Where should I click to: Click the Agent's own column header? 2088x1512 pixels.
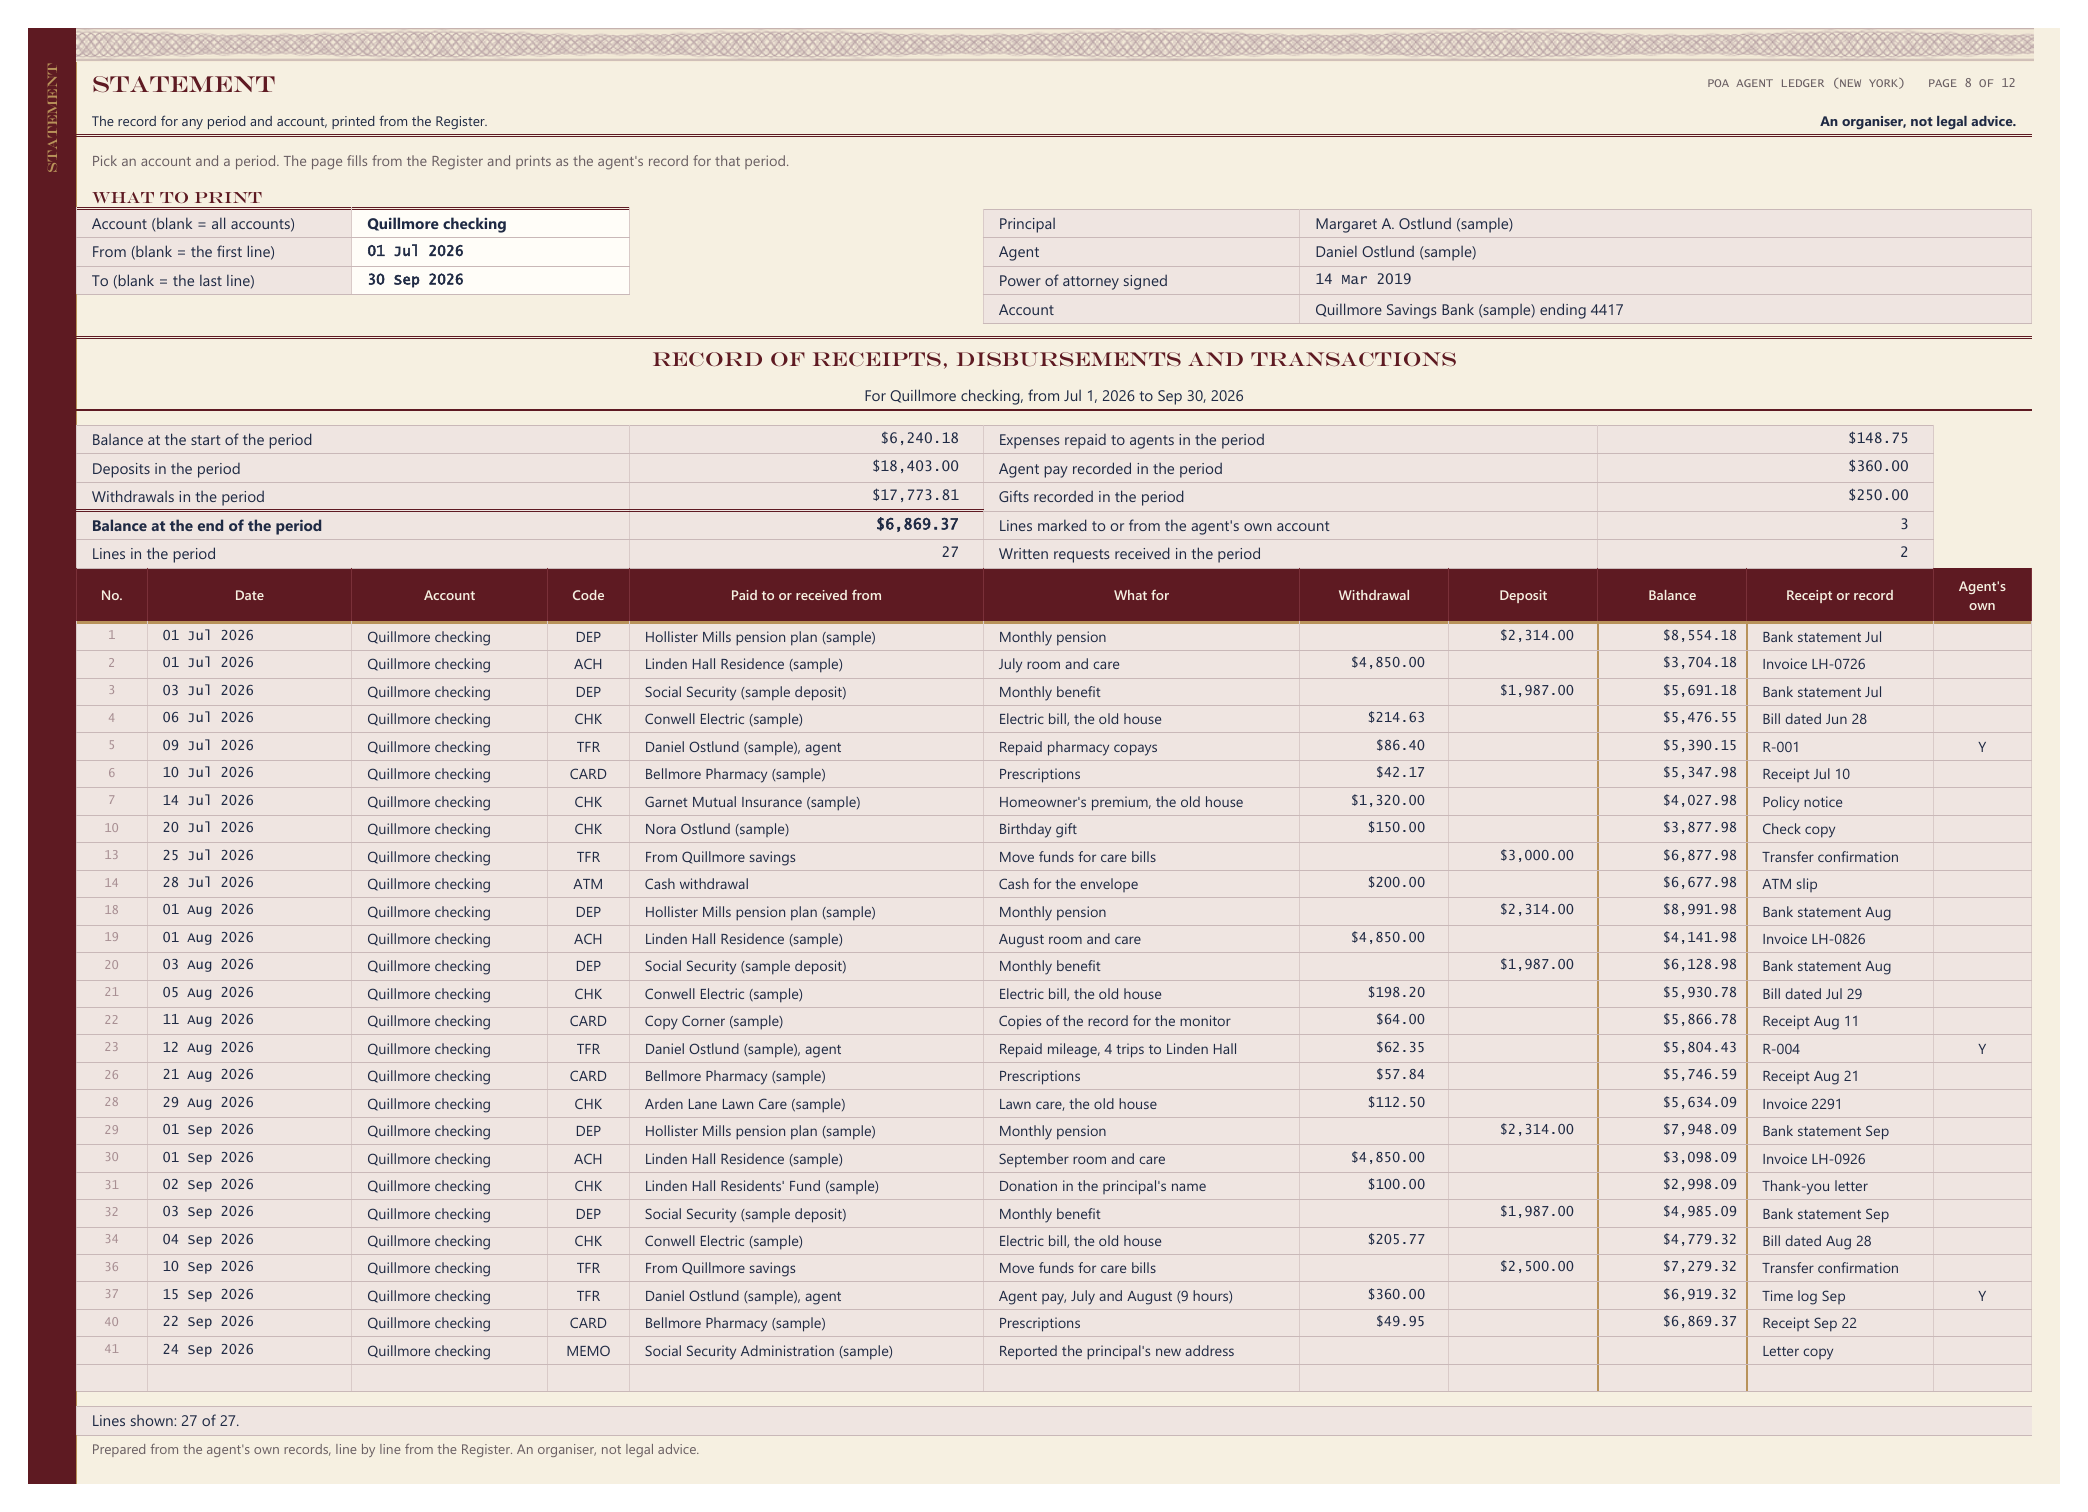[x=1982, y=595]
